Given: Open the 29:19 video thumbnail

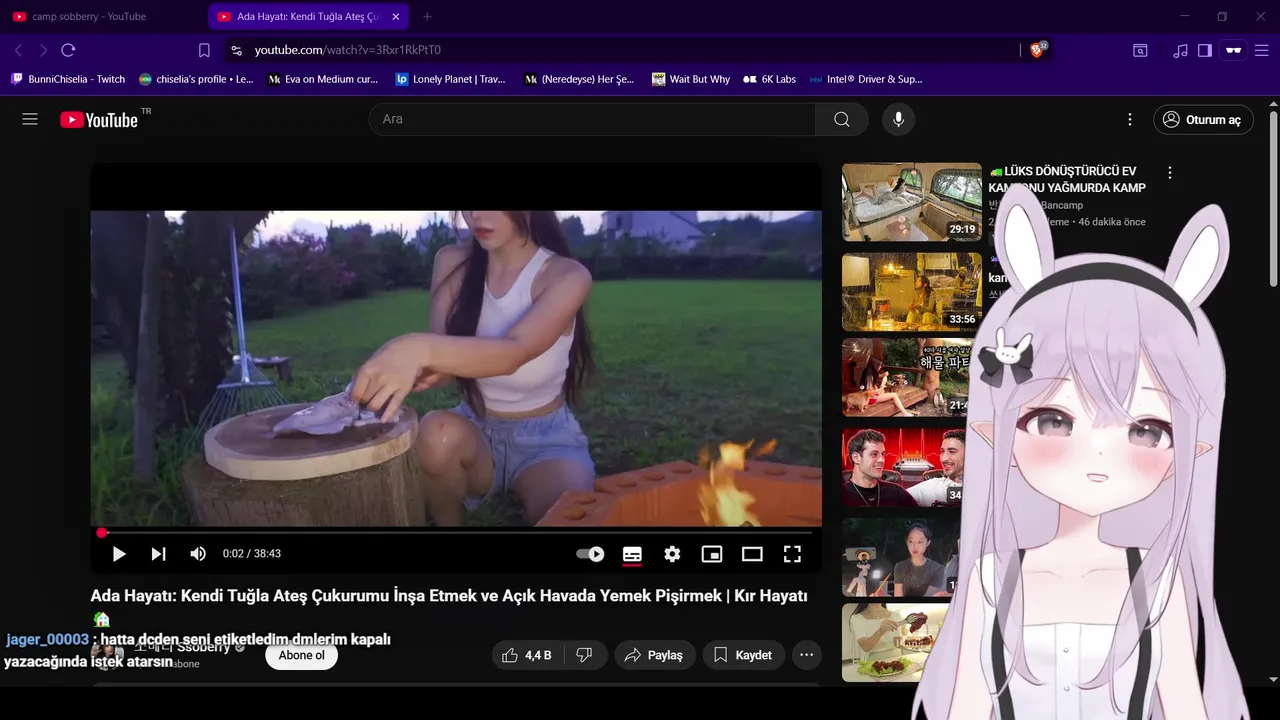Looking at the screenshot, I should point(912,202).
